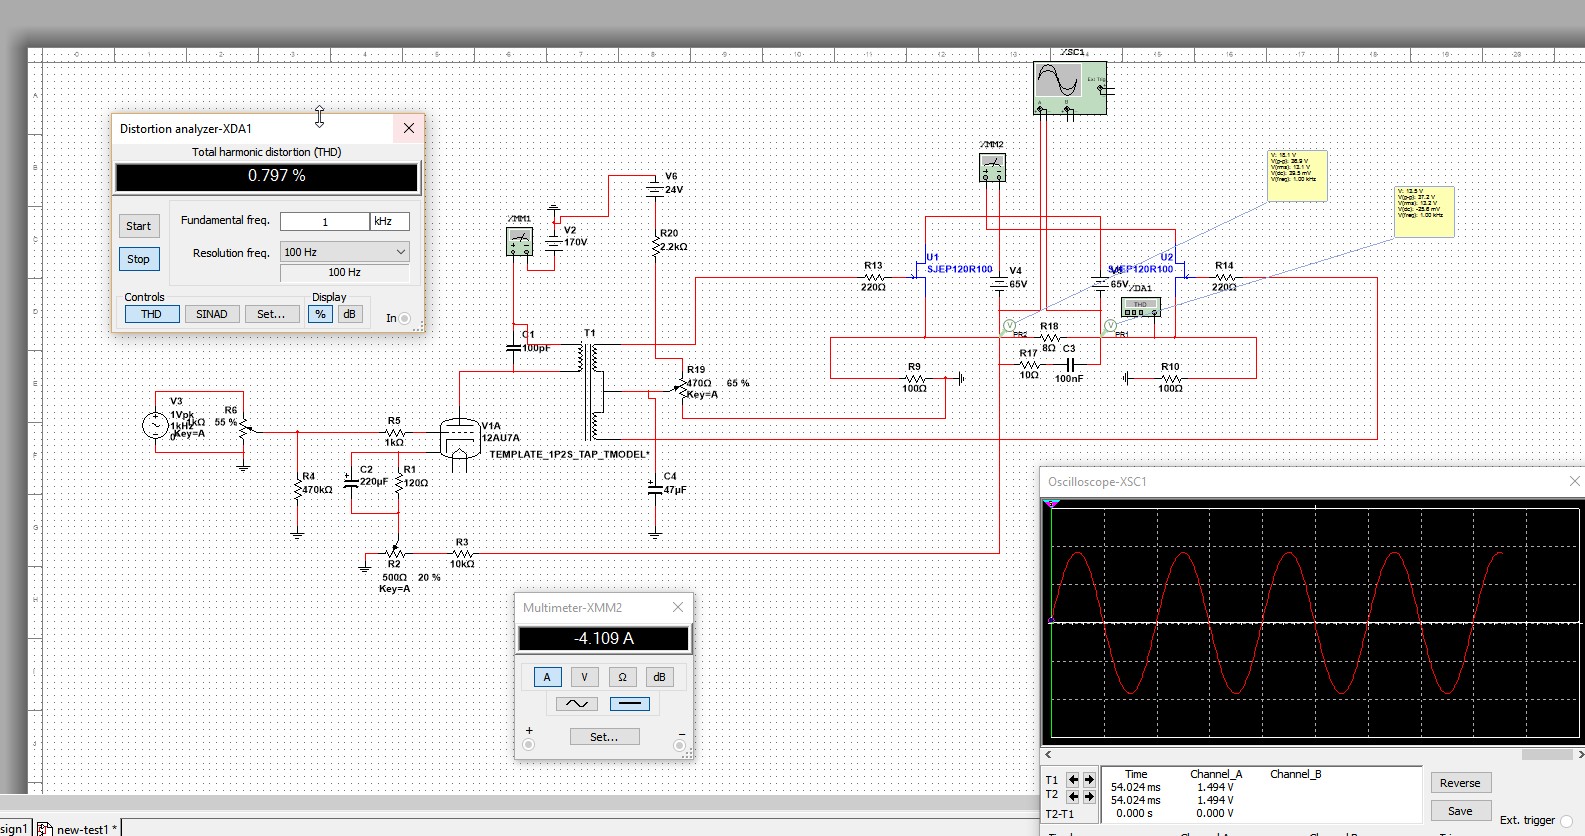This screenshot has height=836, width=1585.
Task: Click the multimeter dB mode button
Action: coord(659,677)
